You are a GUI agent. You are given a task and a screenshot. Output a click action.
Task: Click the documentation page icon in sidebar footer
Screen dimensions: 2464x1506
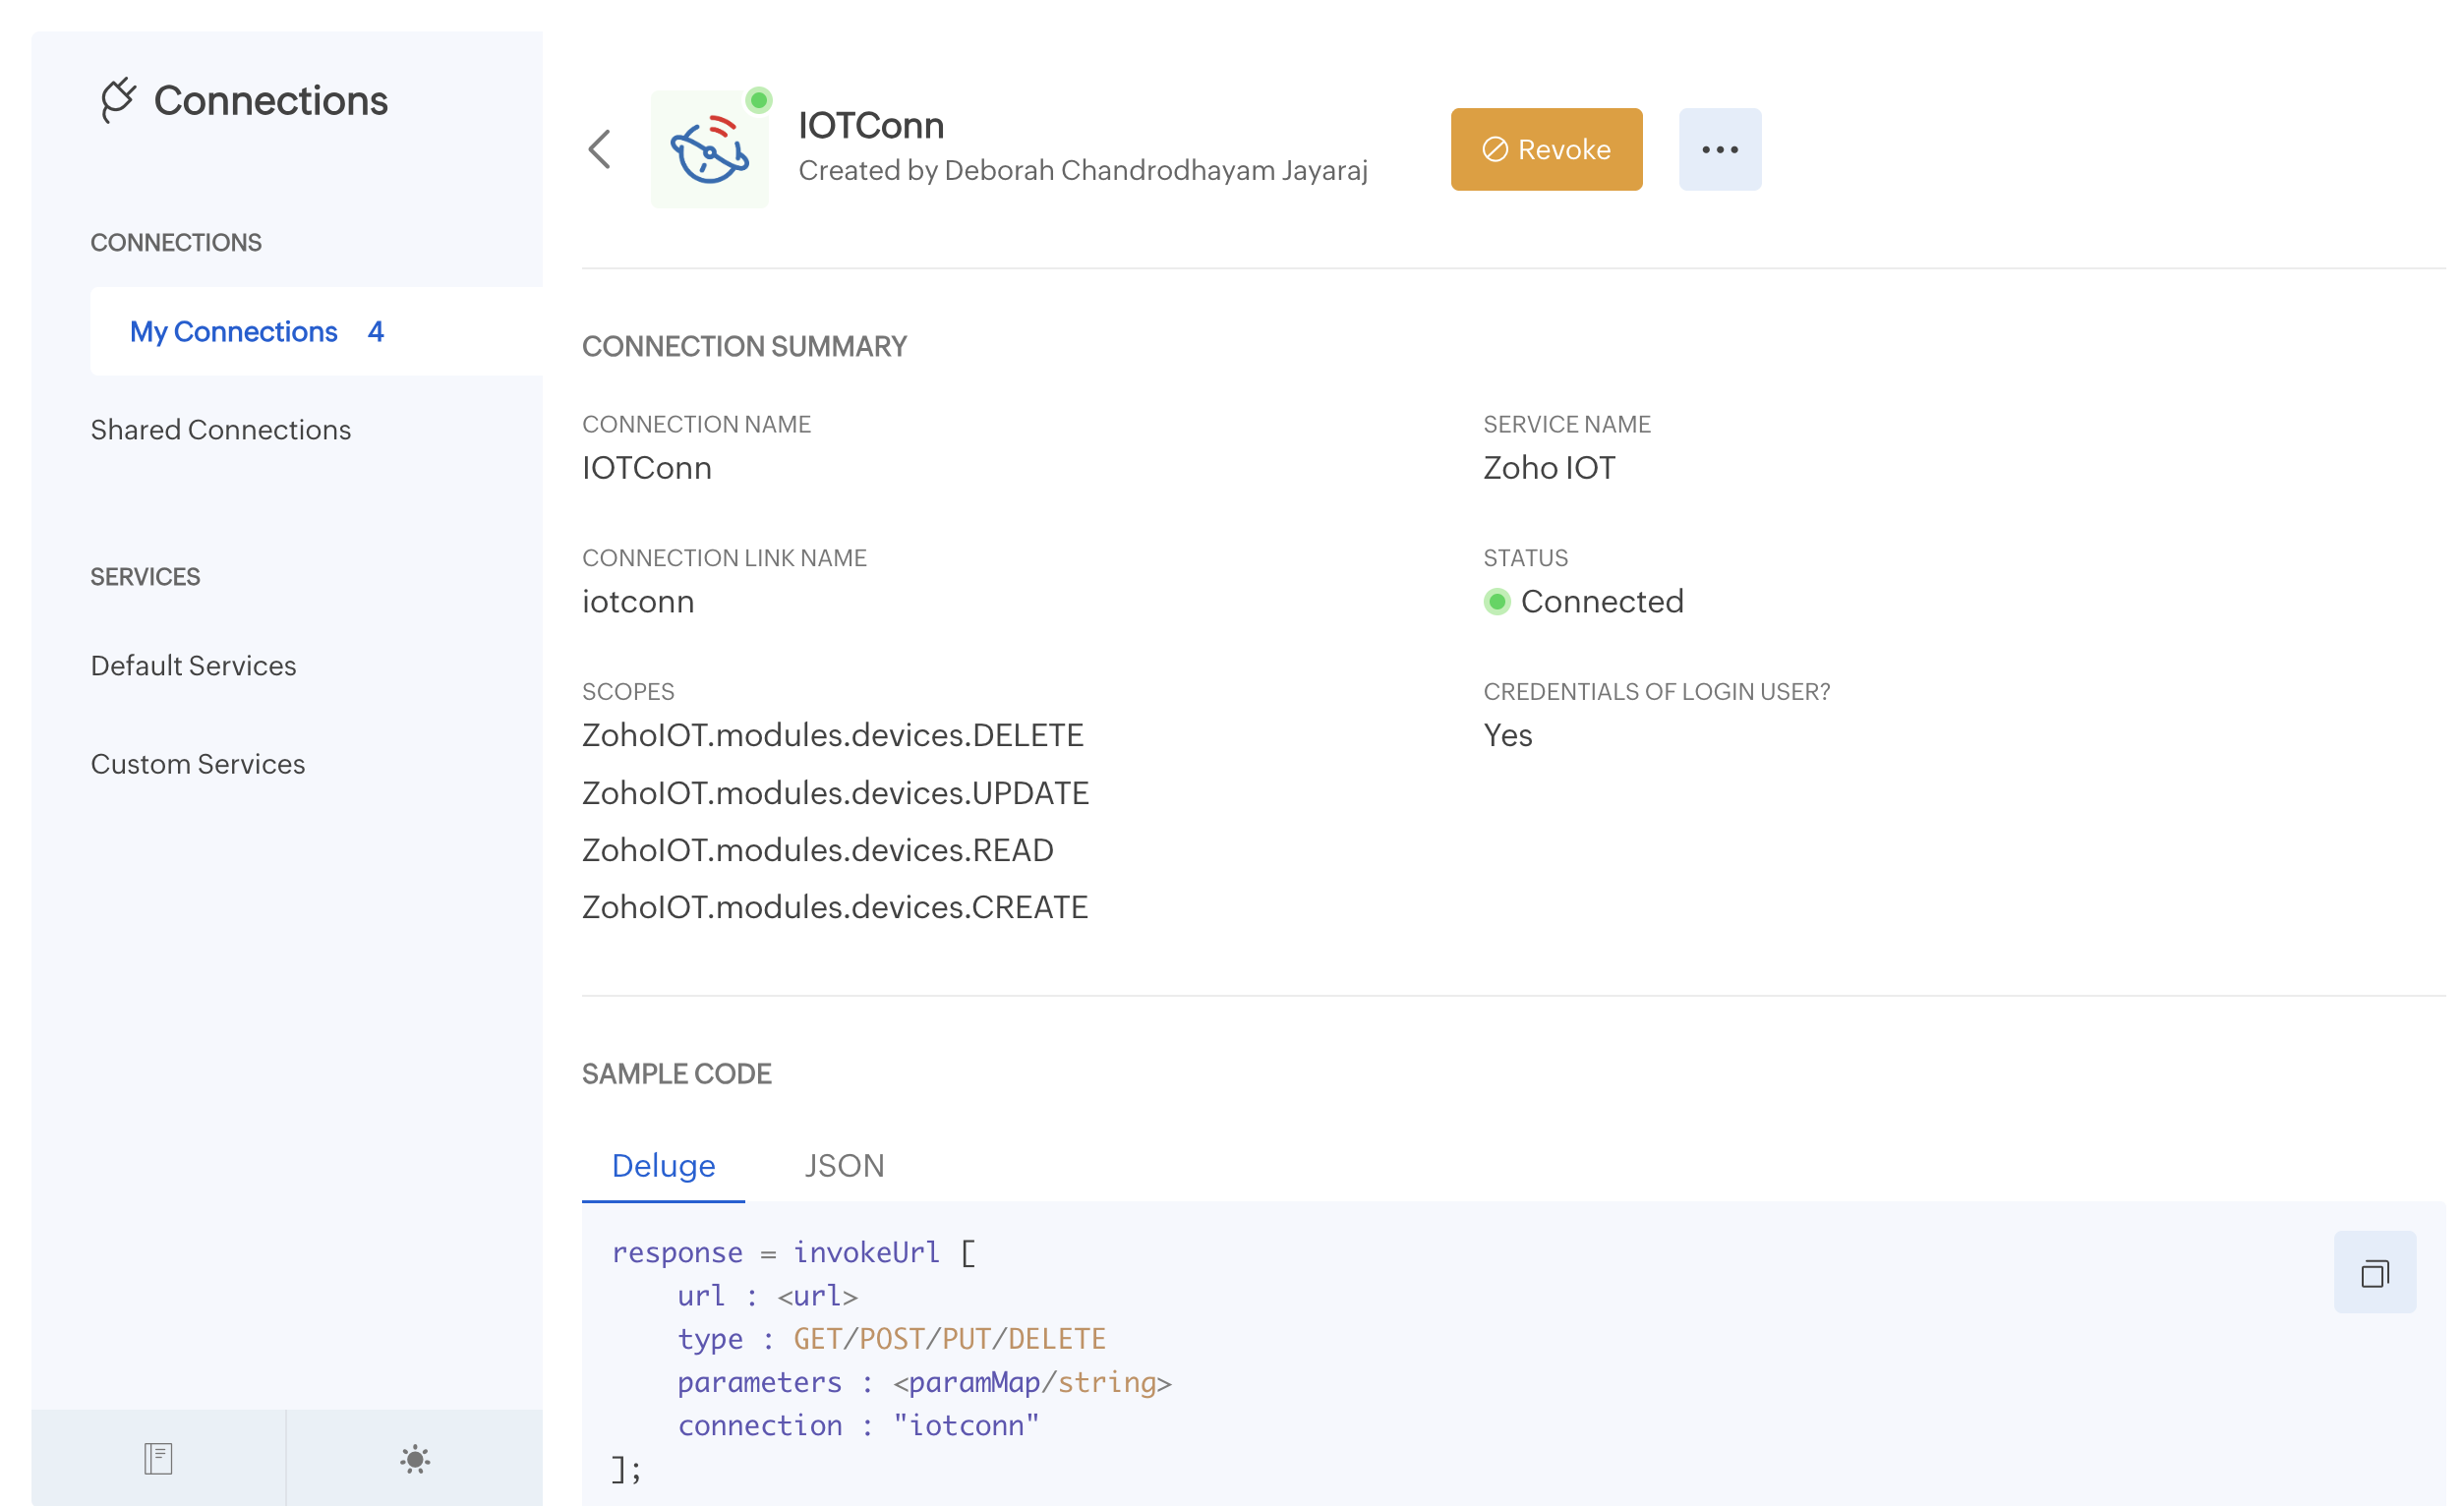(x=158, y=1459)
